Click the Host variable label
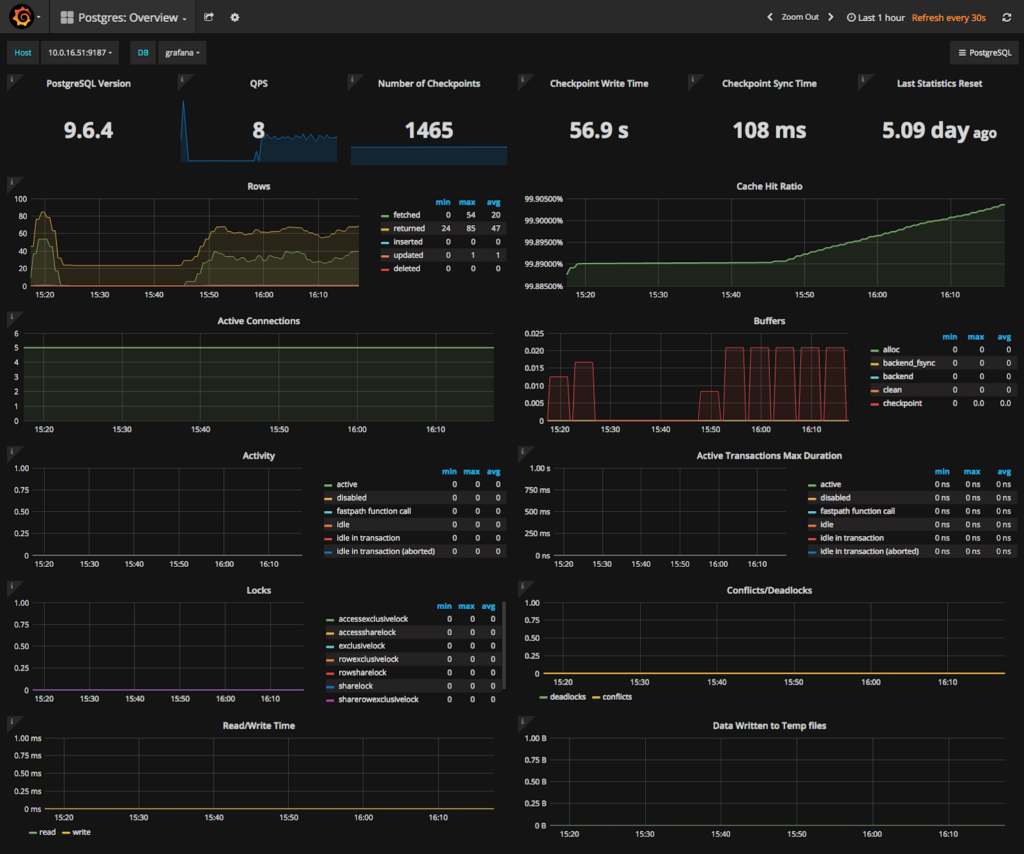This screenshot has height=854, width=1024. pos(23,53)
